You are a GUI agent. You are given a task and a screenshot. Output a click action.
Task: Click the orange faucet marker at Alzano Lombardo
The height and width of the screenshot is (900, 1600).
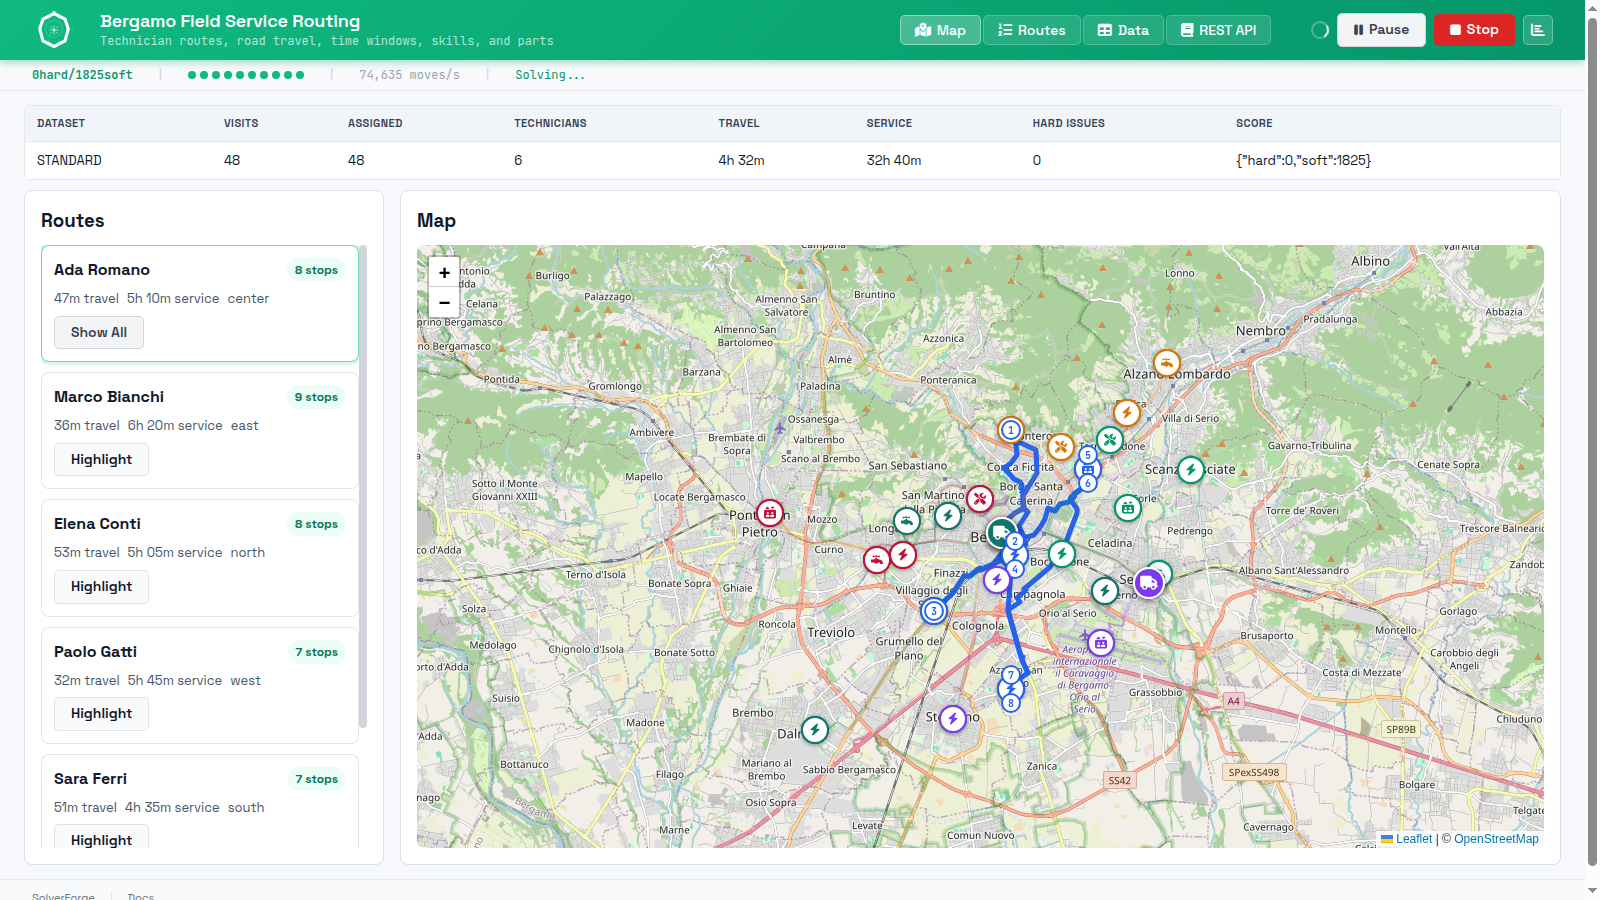[1166, 363]
